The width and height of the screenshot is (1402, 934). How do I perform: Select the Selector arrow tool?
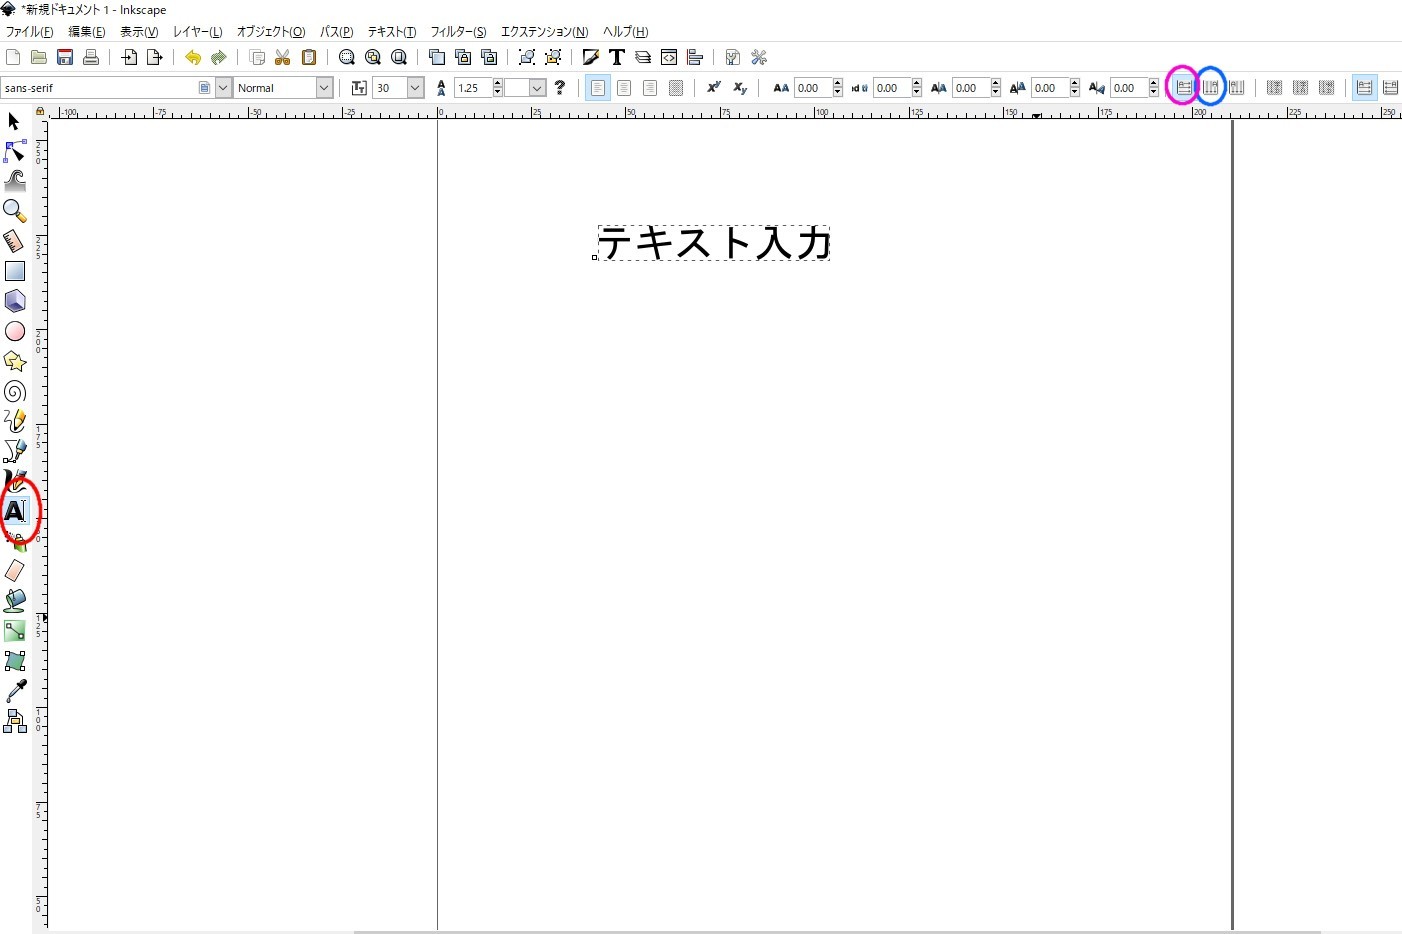click(x=14, y=122)
